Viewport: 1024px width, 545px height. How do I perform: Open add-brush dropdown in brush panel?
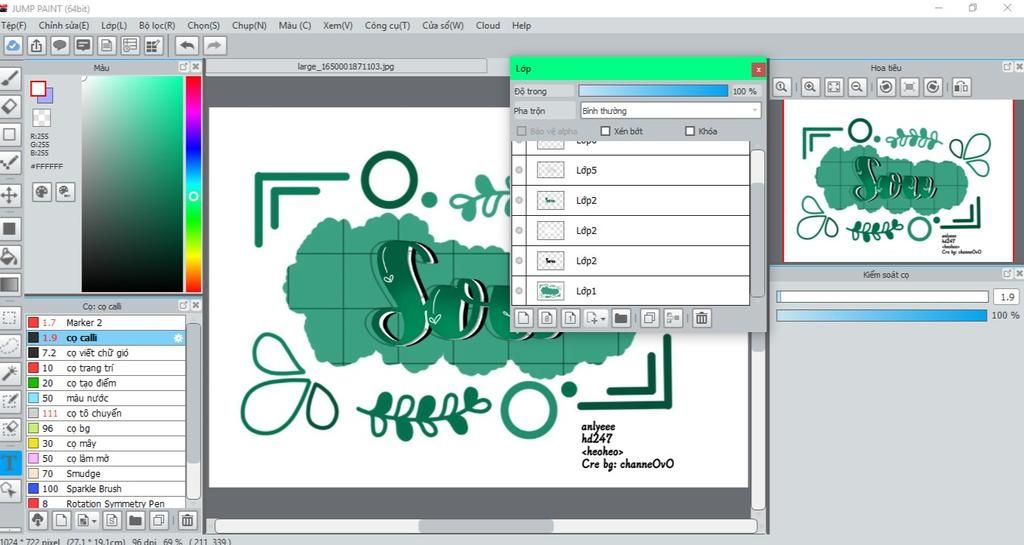point(87,520)
